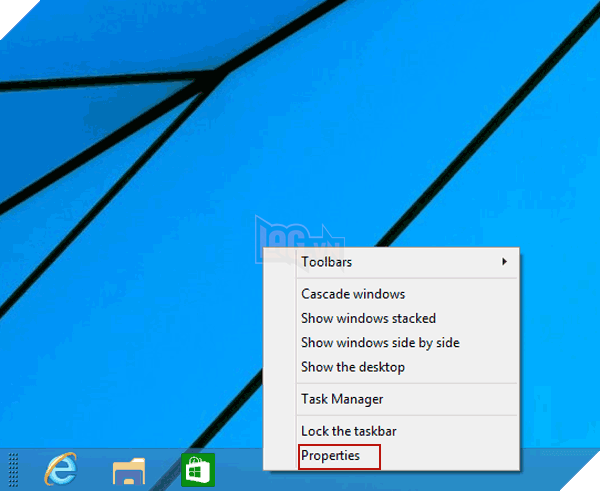The width and height of the screenshot is (600, 491).
Task: Open Internet Explorer from the taskbar
Action: point(60,469)
